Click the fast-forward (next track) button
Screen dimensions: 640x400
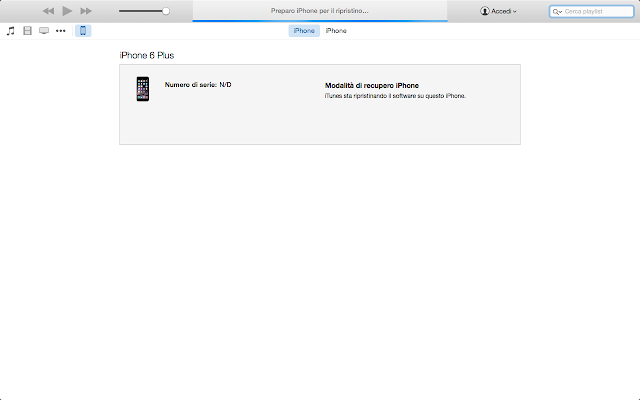[86, 11]
